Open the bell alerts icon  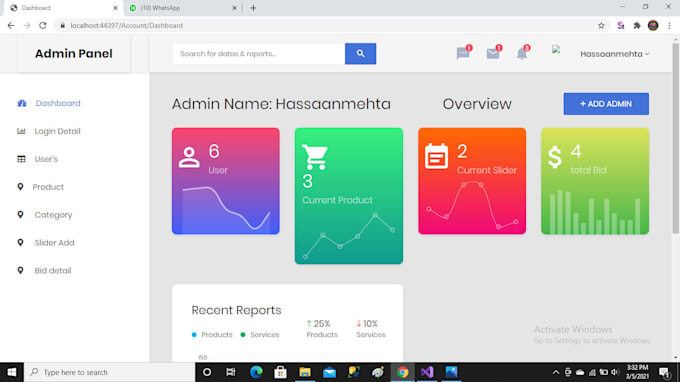click(522, 53)
